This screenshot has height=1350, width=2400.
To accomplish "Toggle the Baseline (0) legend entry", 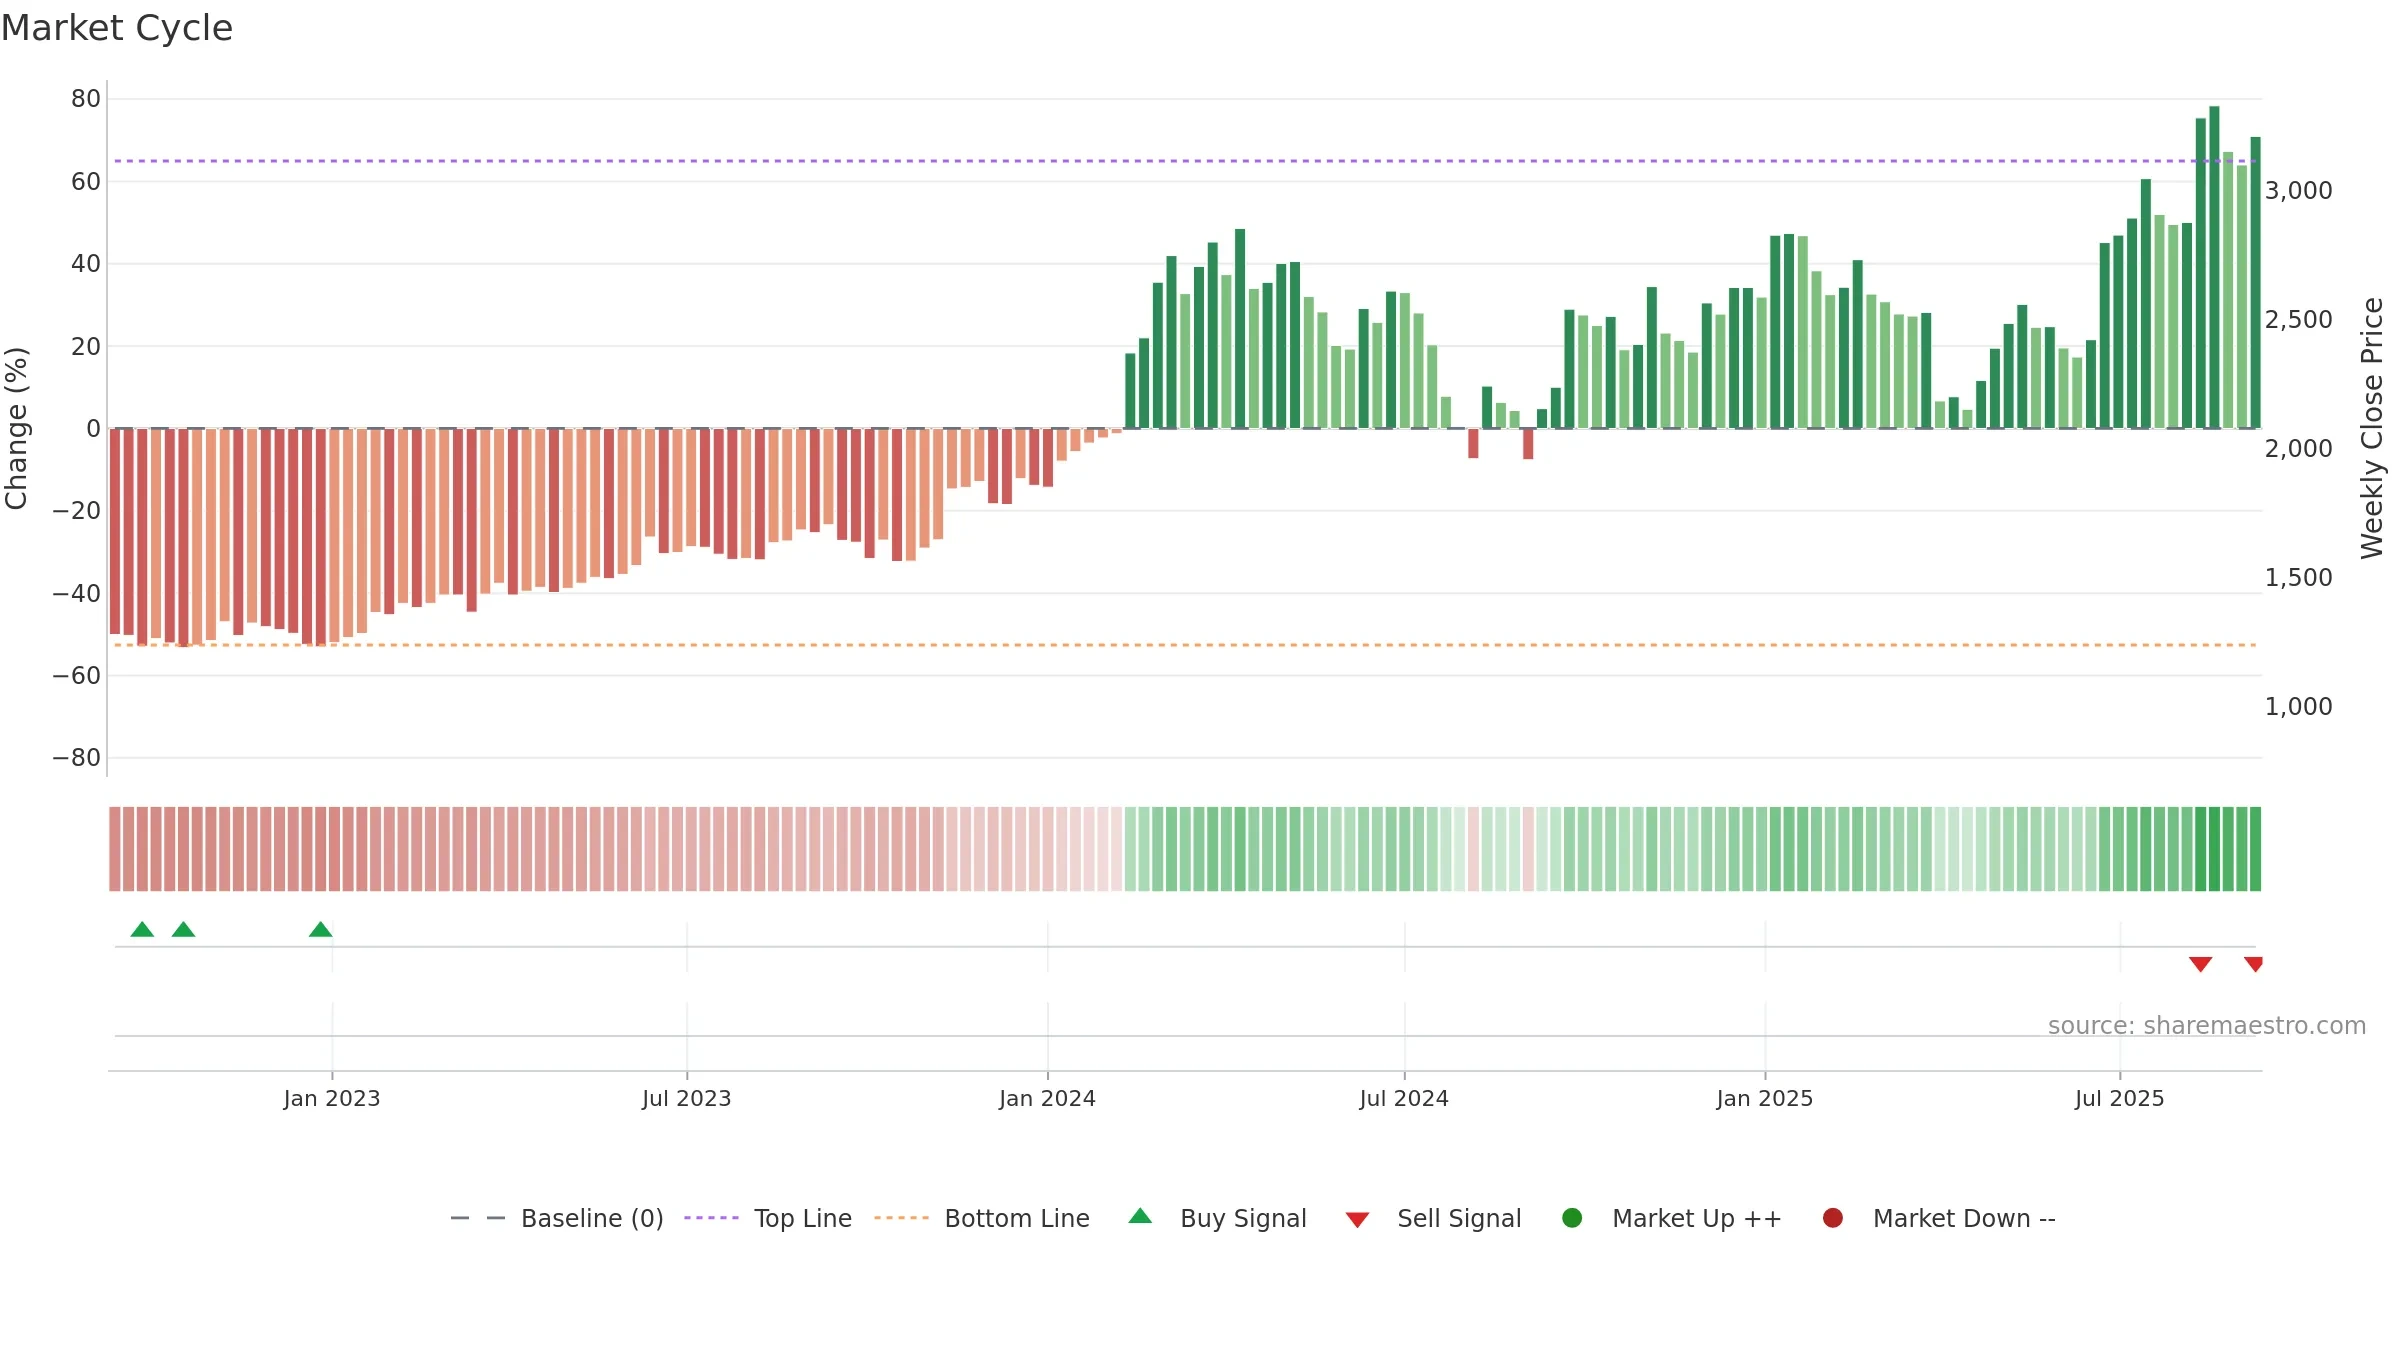I will [x=557, y=1218].
